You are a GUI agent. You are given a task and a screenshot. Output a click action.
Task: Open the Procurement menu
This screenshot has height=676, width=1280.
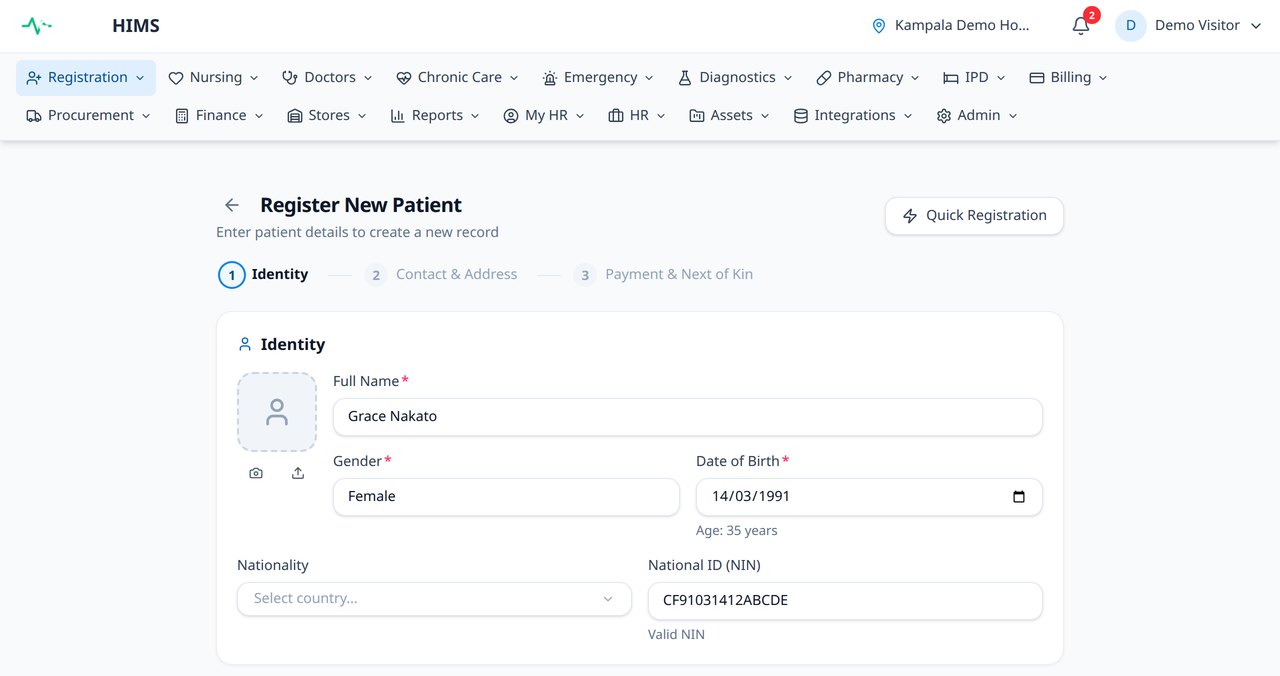[88, 116]
